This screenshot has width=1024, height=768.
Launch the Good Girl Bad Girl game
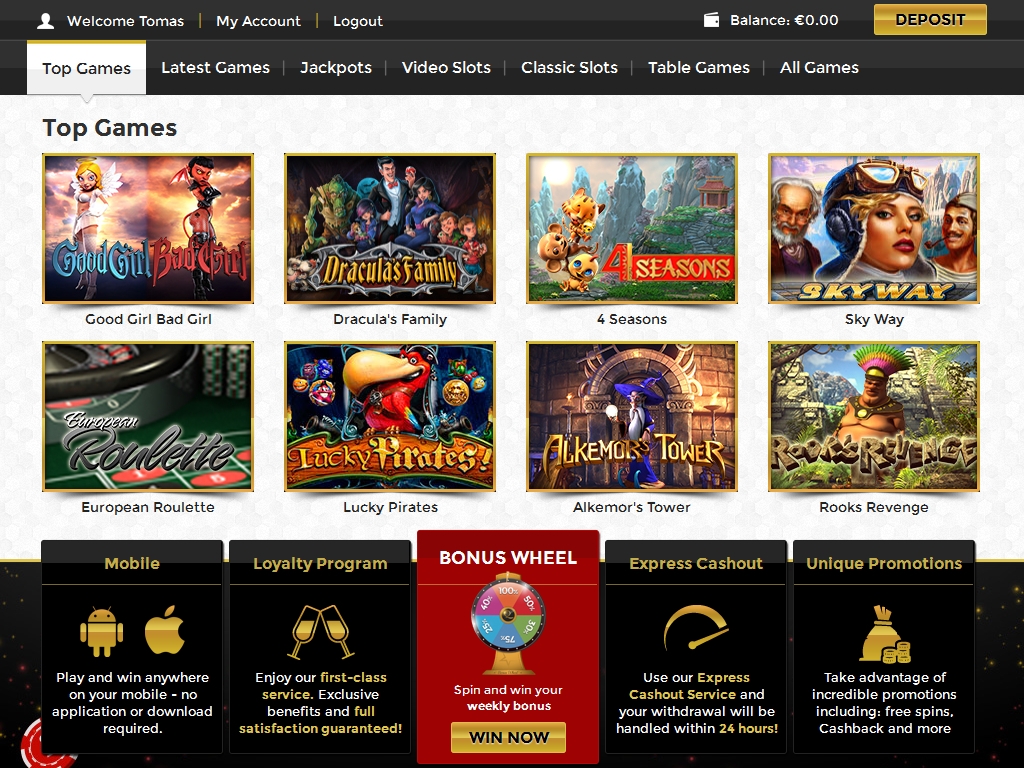[x=148, y=229]
